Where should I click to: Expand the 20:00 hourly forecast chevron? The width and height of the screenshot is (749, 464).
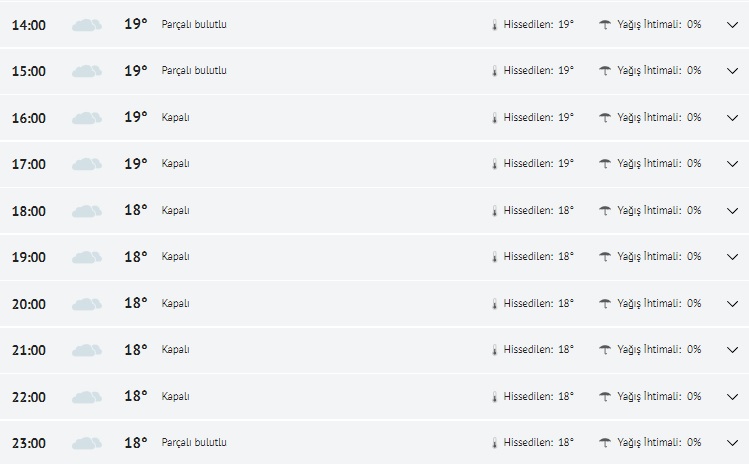(x=732, y=304)
